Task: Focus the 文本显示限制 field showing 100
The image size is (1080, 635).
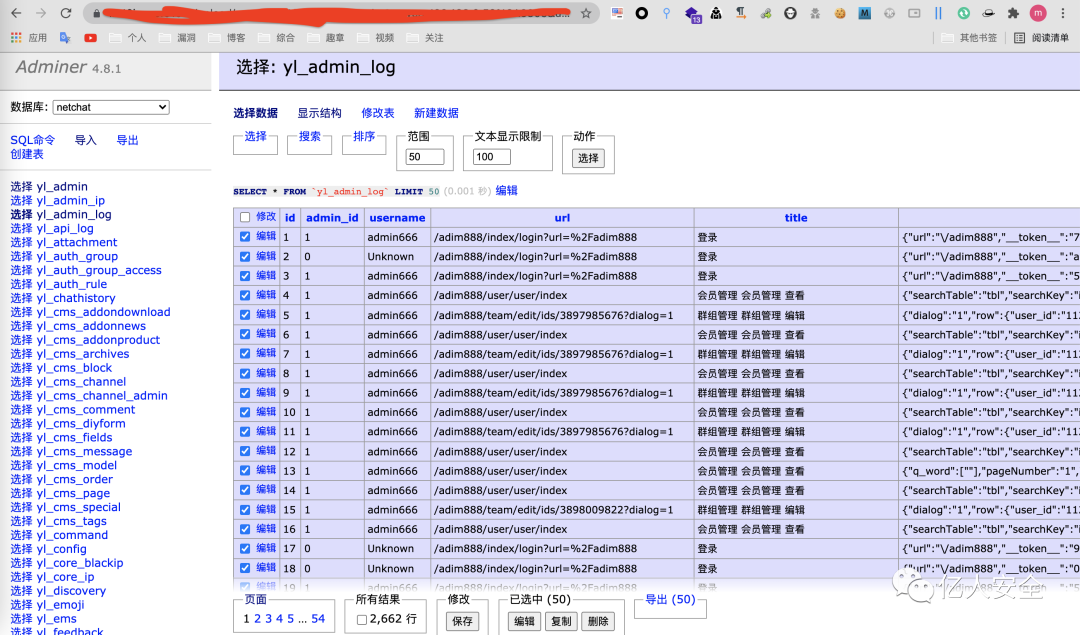Action: (492, 157)
